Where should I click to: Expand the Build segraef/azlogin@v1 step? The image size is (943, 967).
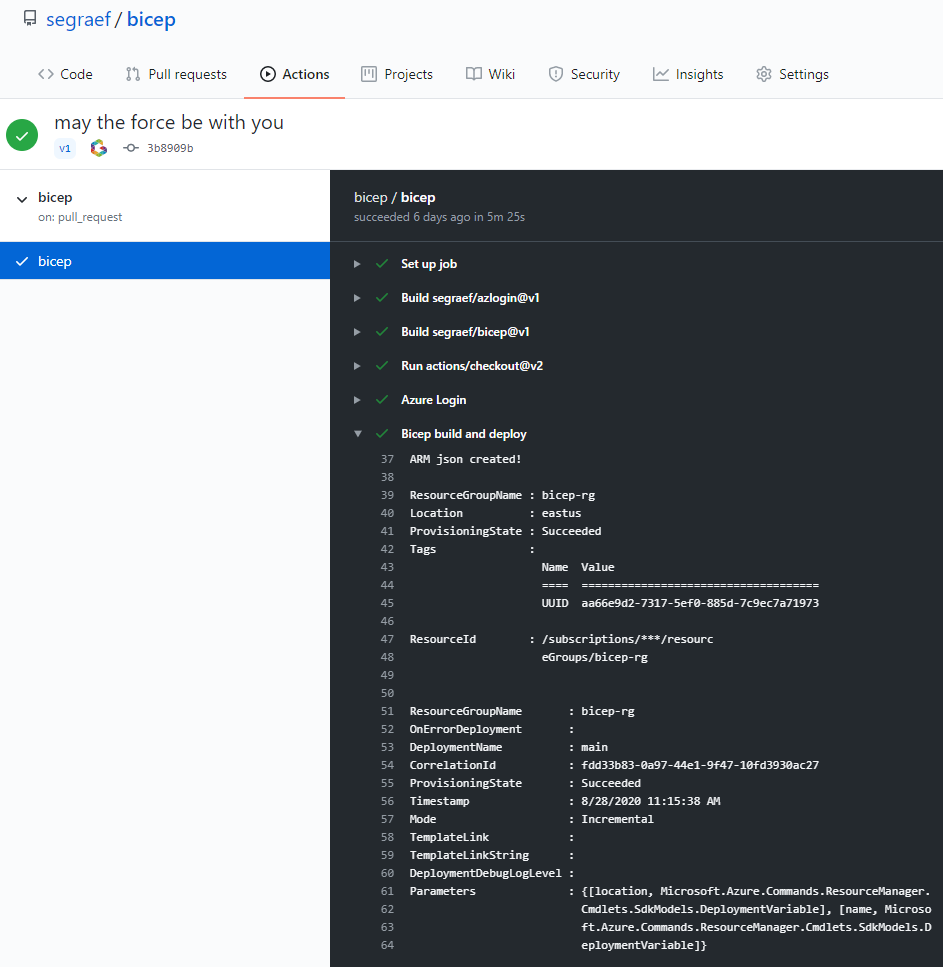coord(357,298)
